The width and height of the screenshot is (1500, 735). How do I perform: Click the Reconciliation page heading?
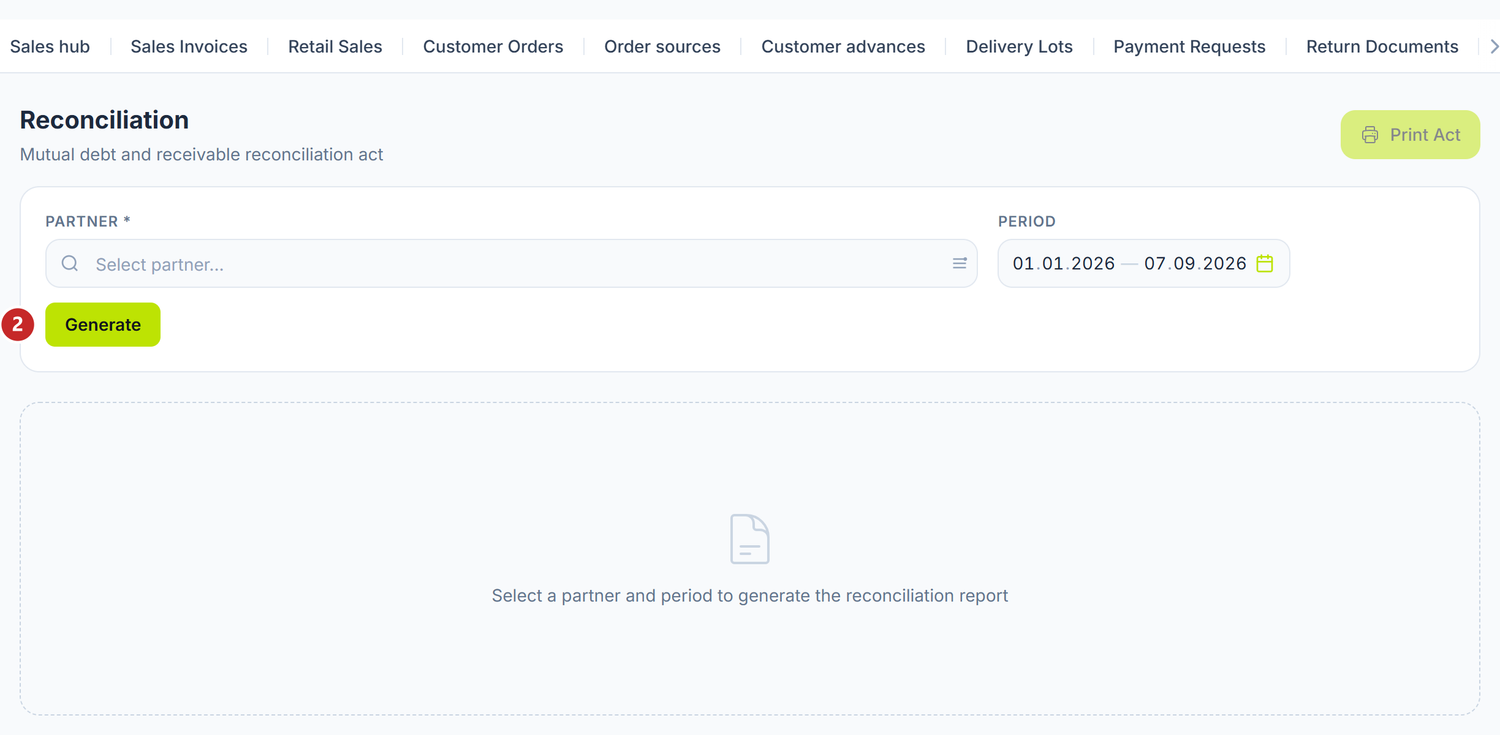(104, 120)
